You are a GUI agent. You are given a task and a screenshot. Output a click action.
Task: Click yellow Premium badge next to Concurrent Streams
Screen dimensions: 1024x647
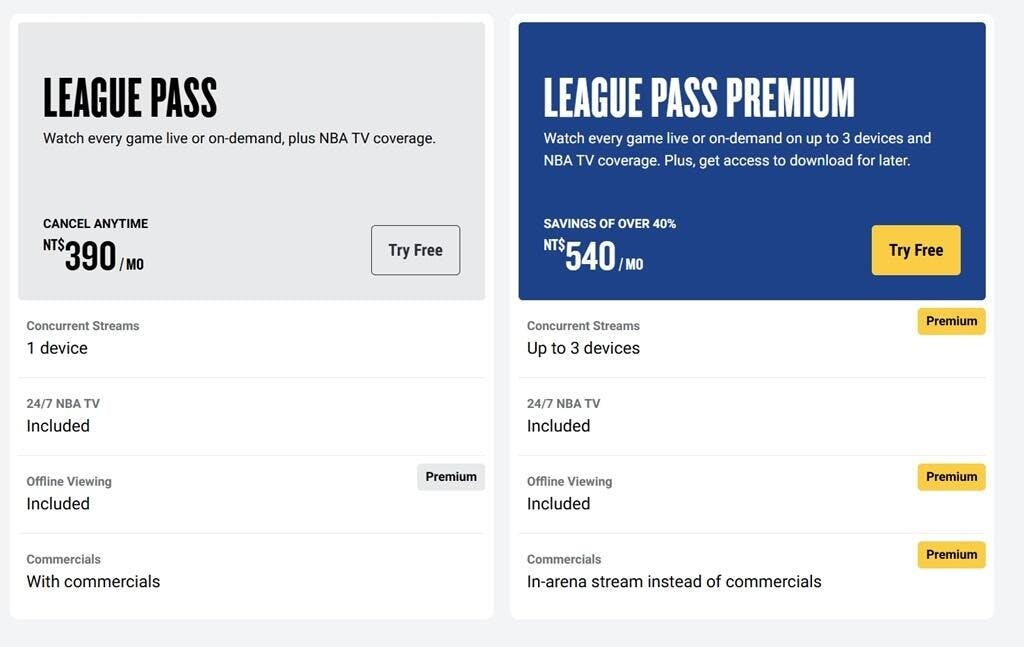click(x=951, y=321)
